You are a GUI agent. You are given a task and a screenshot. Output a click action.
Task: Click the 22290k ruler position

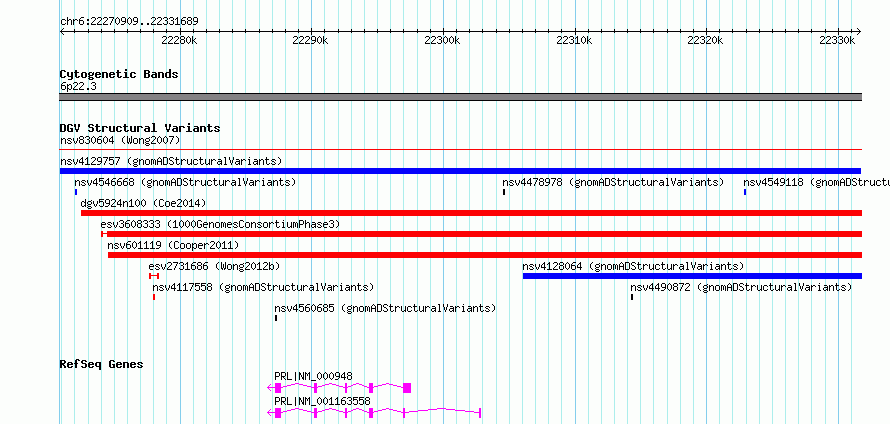[310, 40]
